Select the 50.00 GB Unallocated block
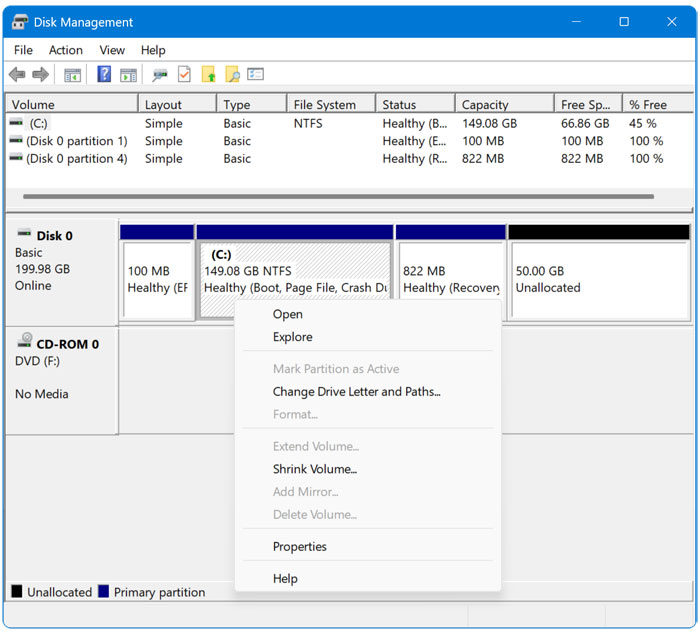Image resolution: width=700 pixels, height=634 pixels. pos(599,272)
